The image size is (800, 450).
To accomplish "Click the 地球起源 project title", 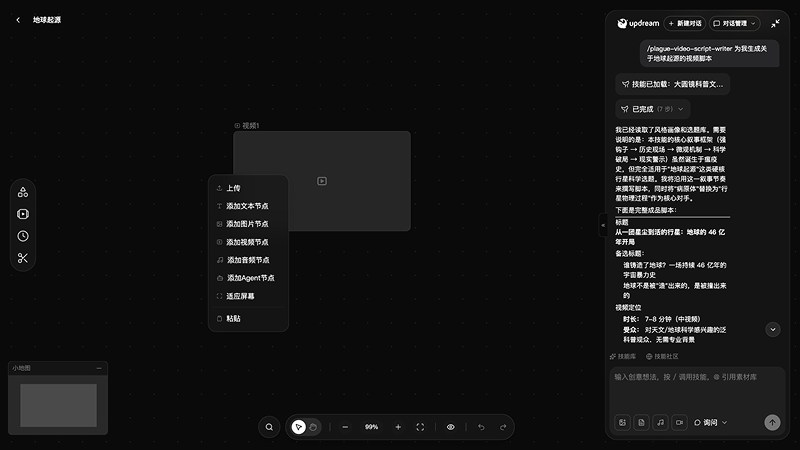I will coord(47,20).
